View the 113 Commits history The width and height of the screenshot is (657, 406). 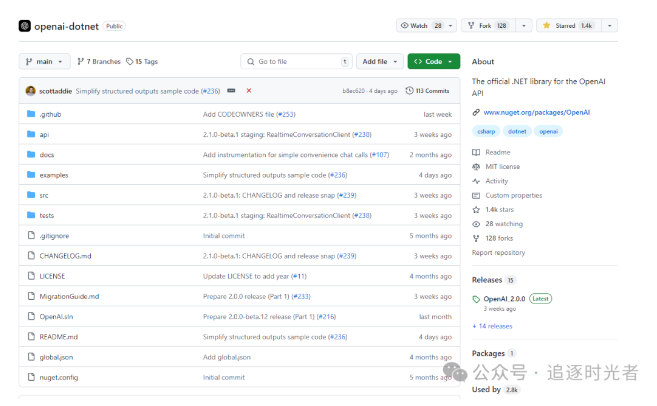pyautogui.click(x=427, y=91)
